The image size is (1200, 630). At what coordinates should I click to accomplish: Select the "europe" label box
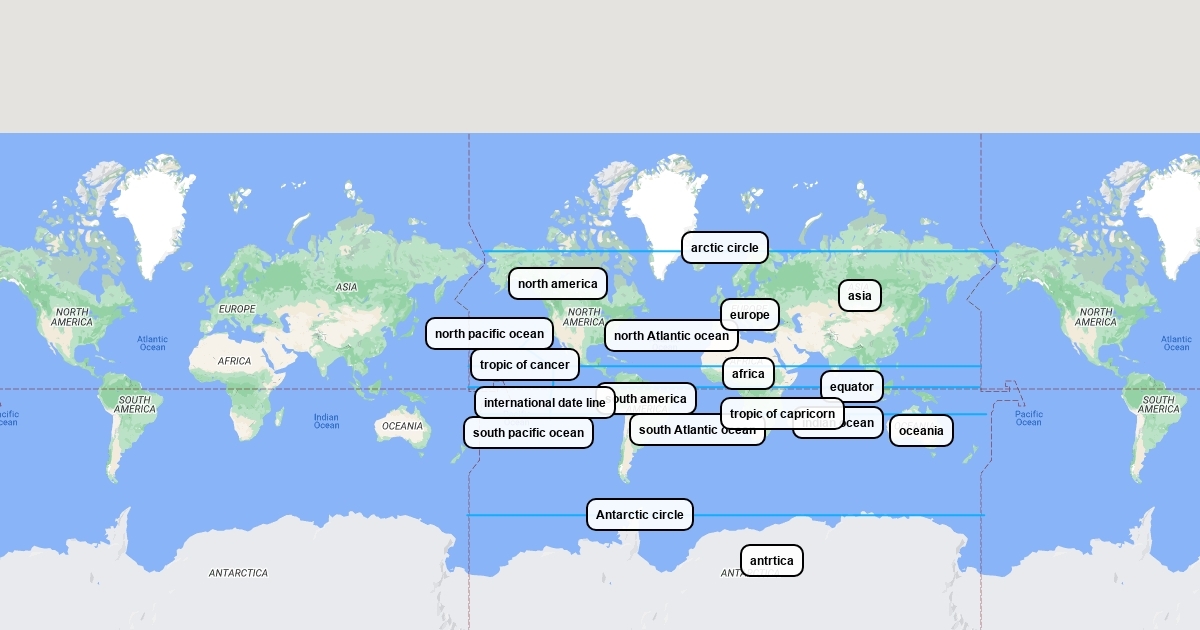[749, 315]
